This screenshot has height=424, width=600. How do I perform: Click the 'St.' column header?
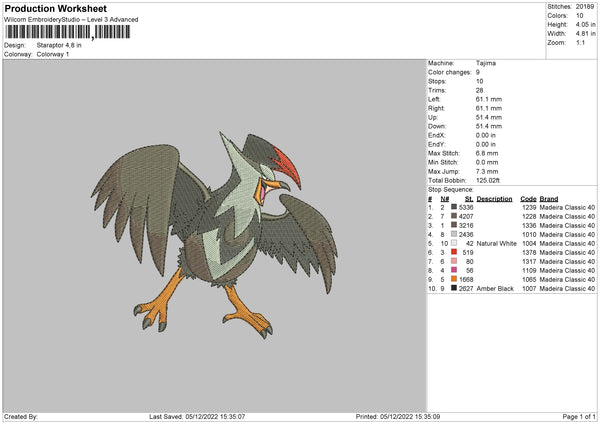point(469,199)
